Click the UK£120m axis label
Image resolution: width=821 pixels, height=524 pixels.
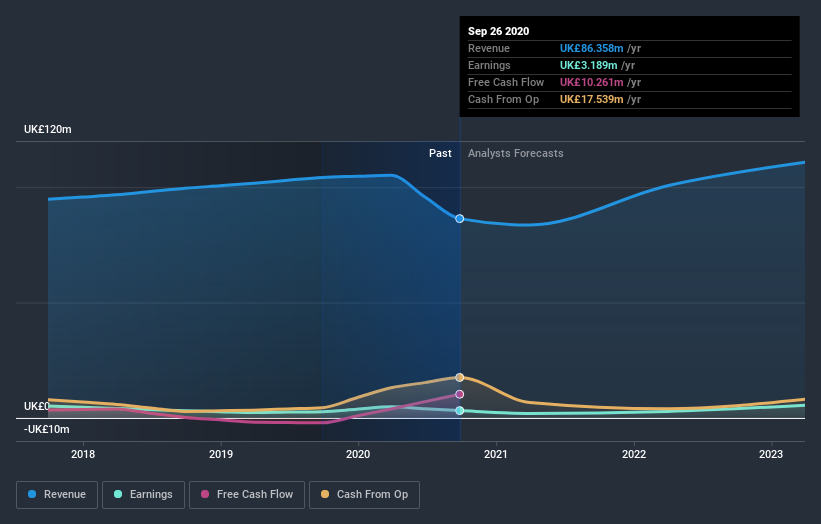click(x=48, y=129)
